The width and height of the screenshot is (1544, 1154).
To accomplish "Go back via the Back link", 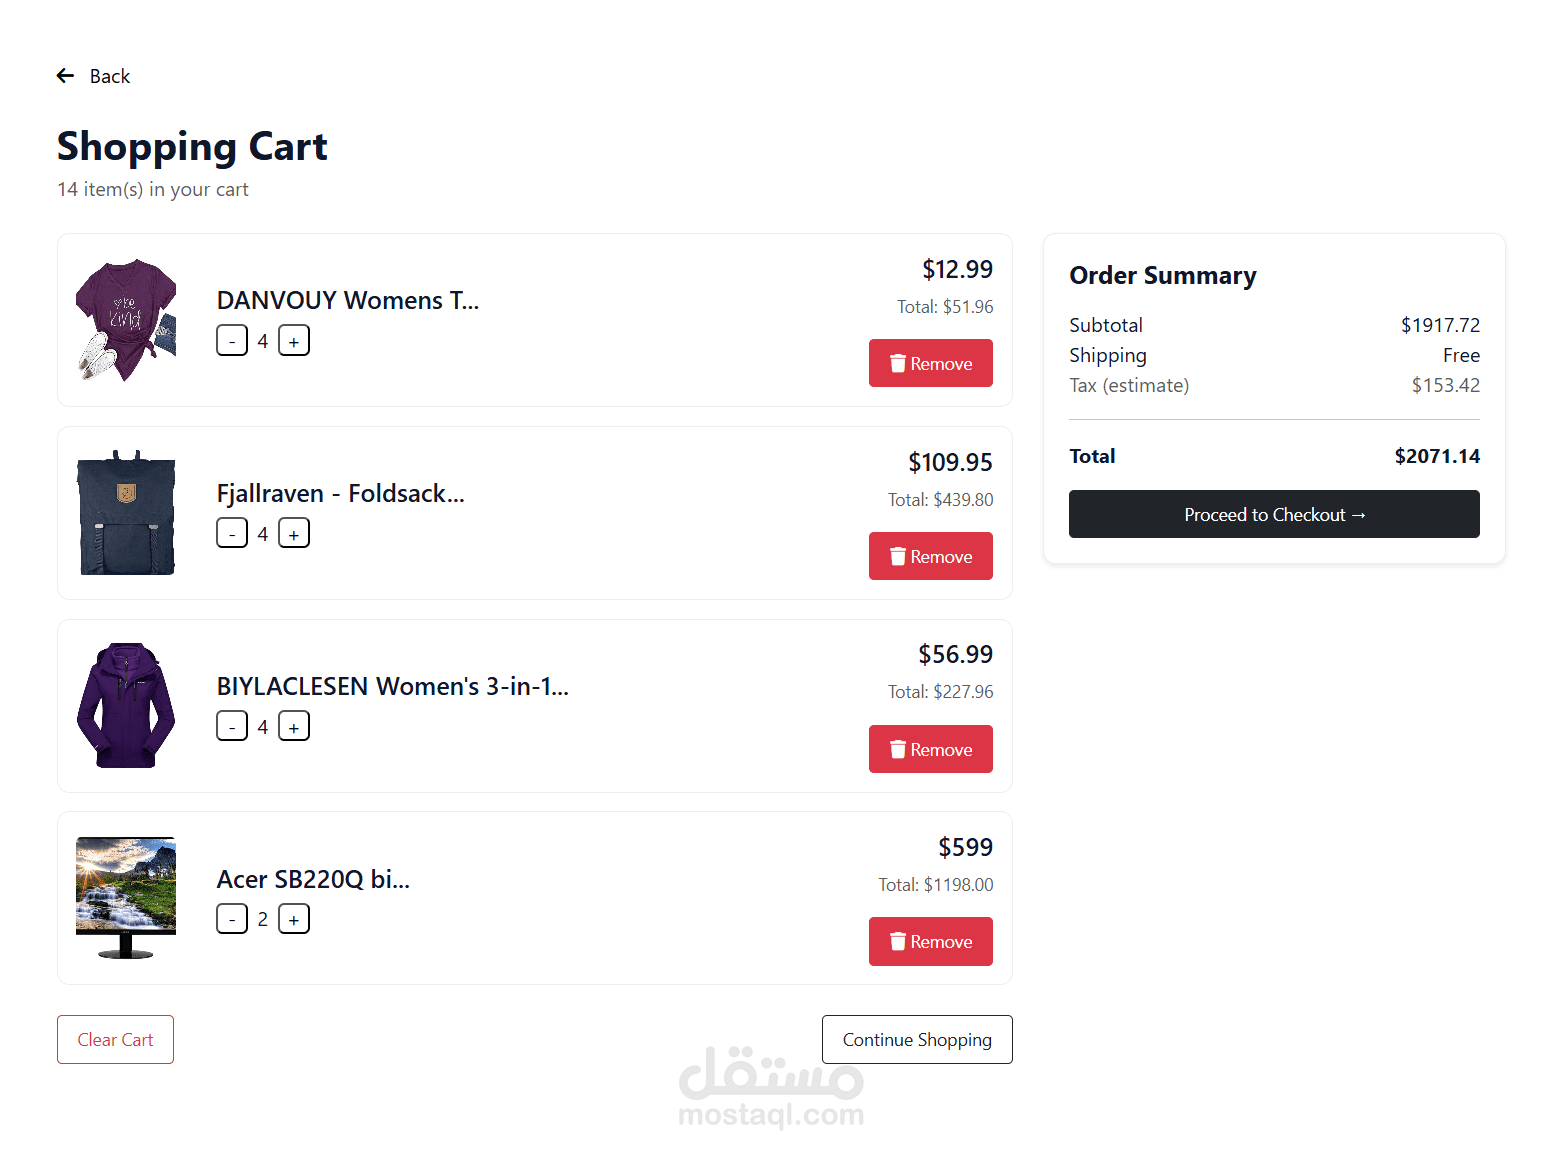I will point(109,76).
